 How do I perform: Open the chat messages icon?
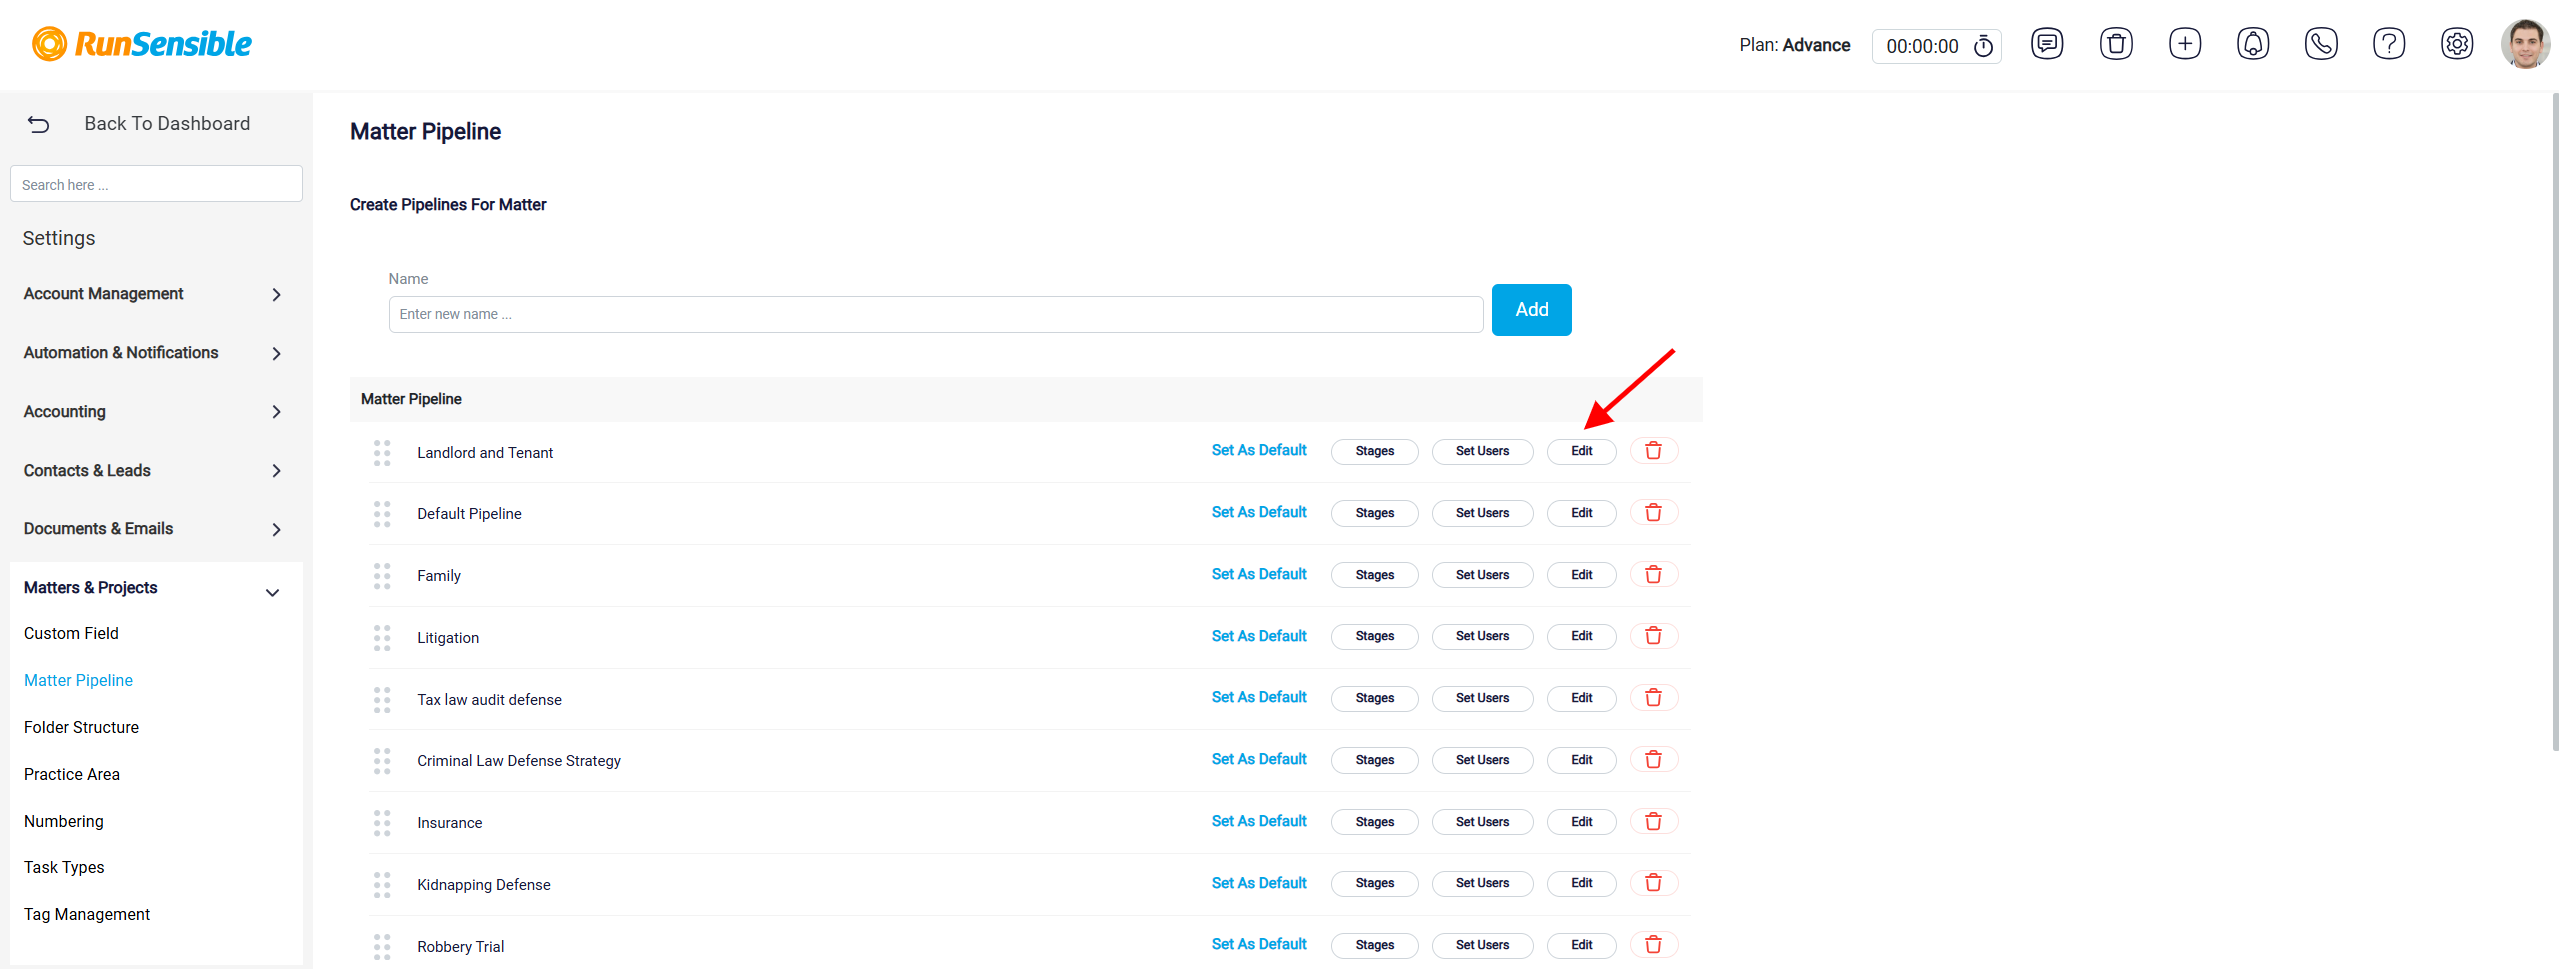[2047, 44]
